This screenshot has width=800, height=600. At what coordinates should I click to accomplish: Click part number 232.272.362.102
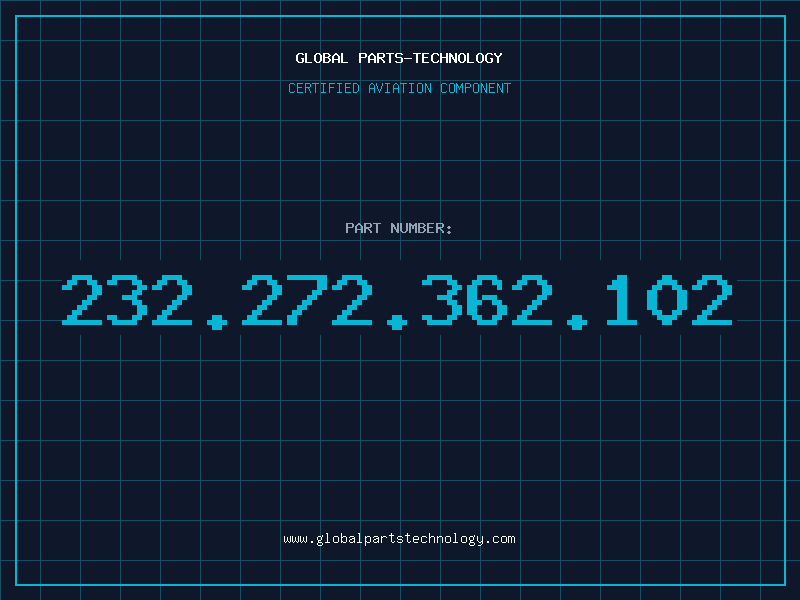tap(397, 302)
